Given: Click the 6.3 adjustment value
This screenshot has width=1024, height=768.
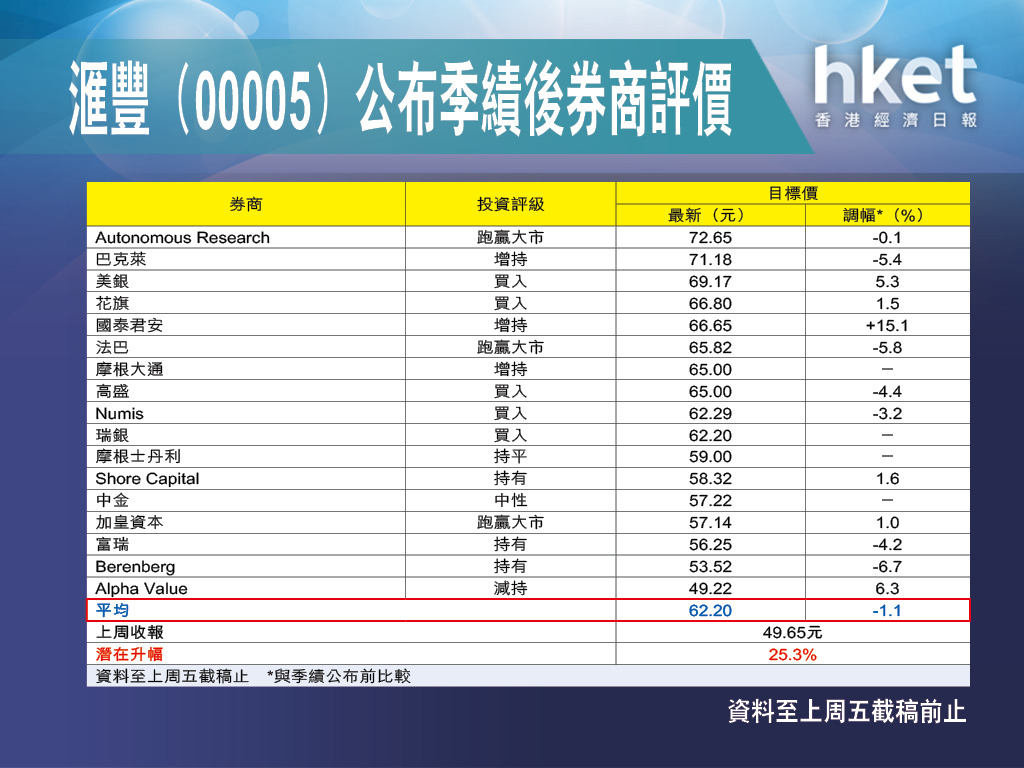Looking at the screenshot, I should pos(887,588).
